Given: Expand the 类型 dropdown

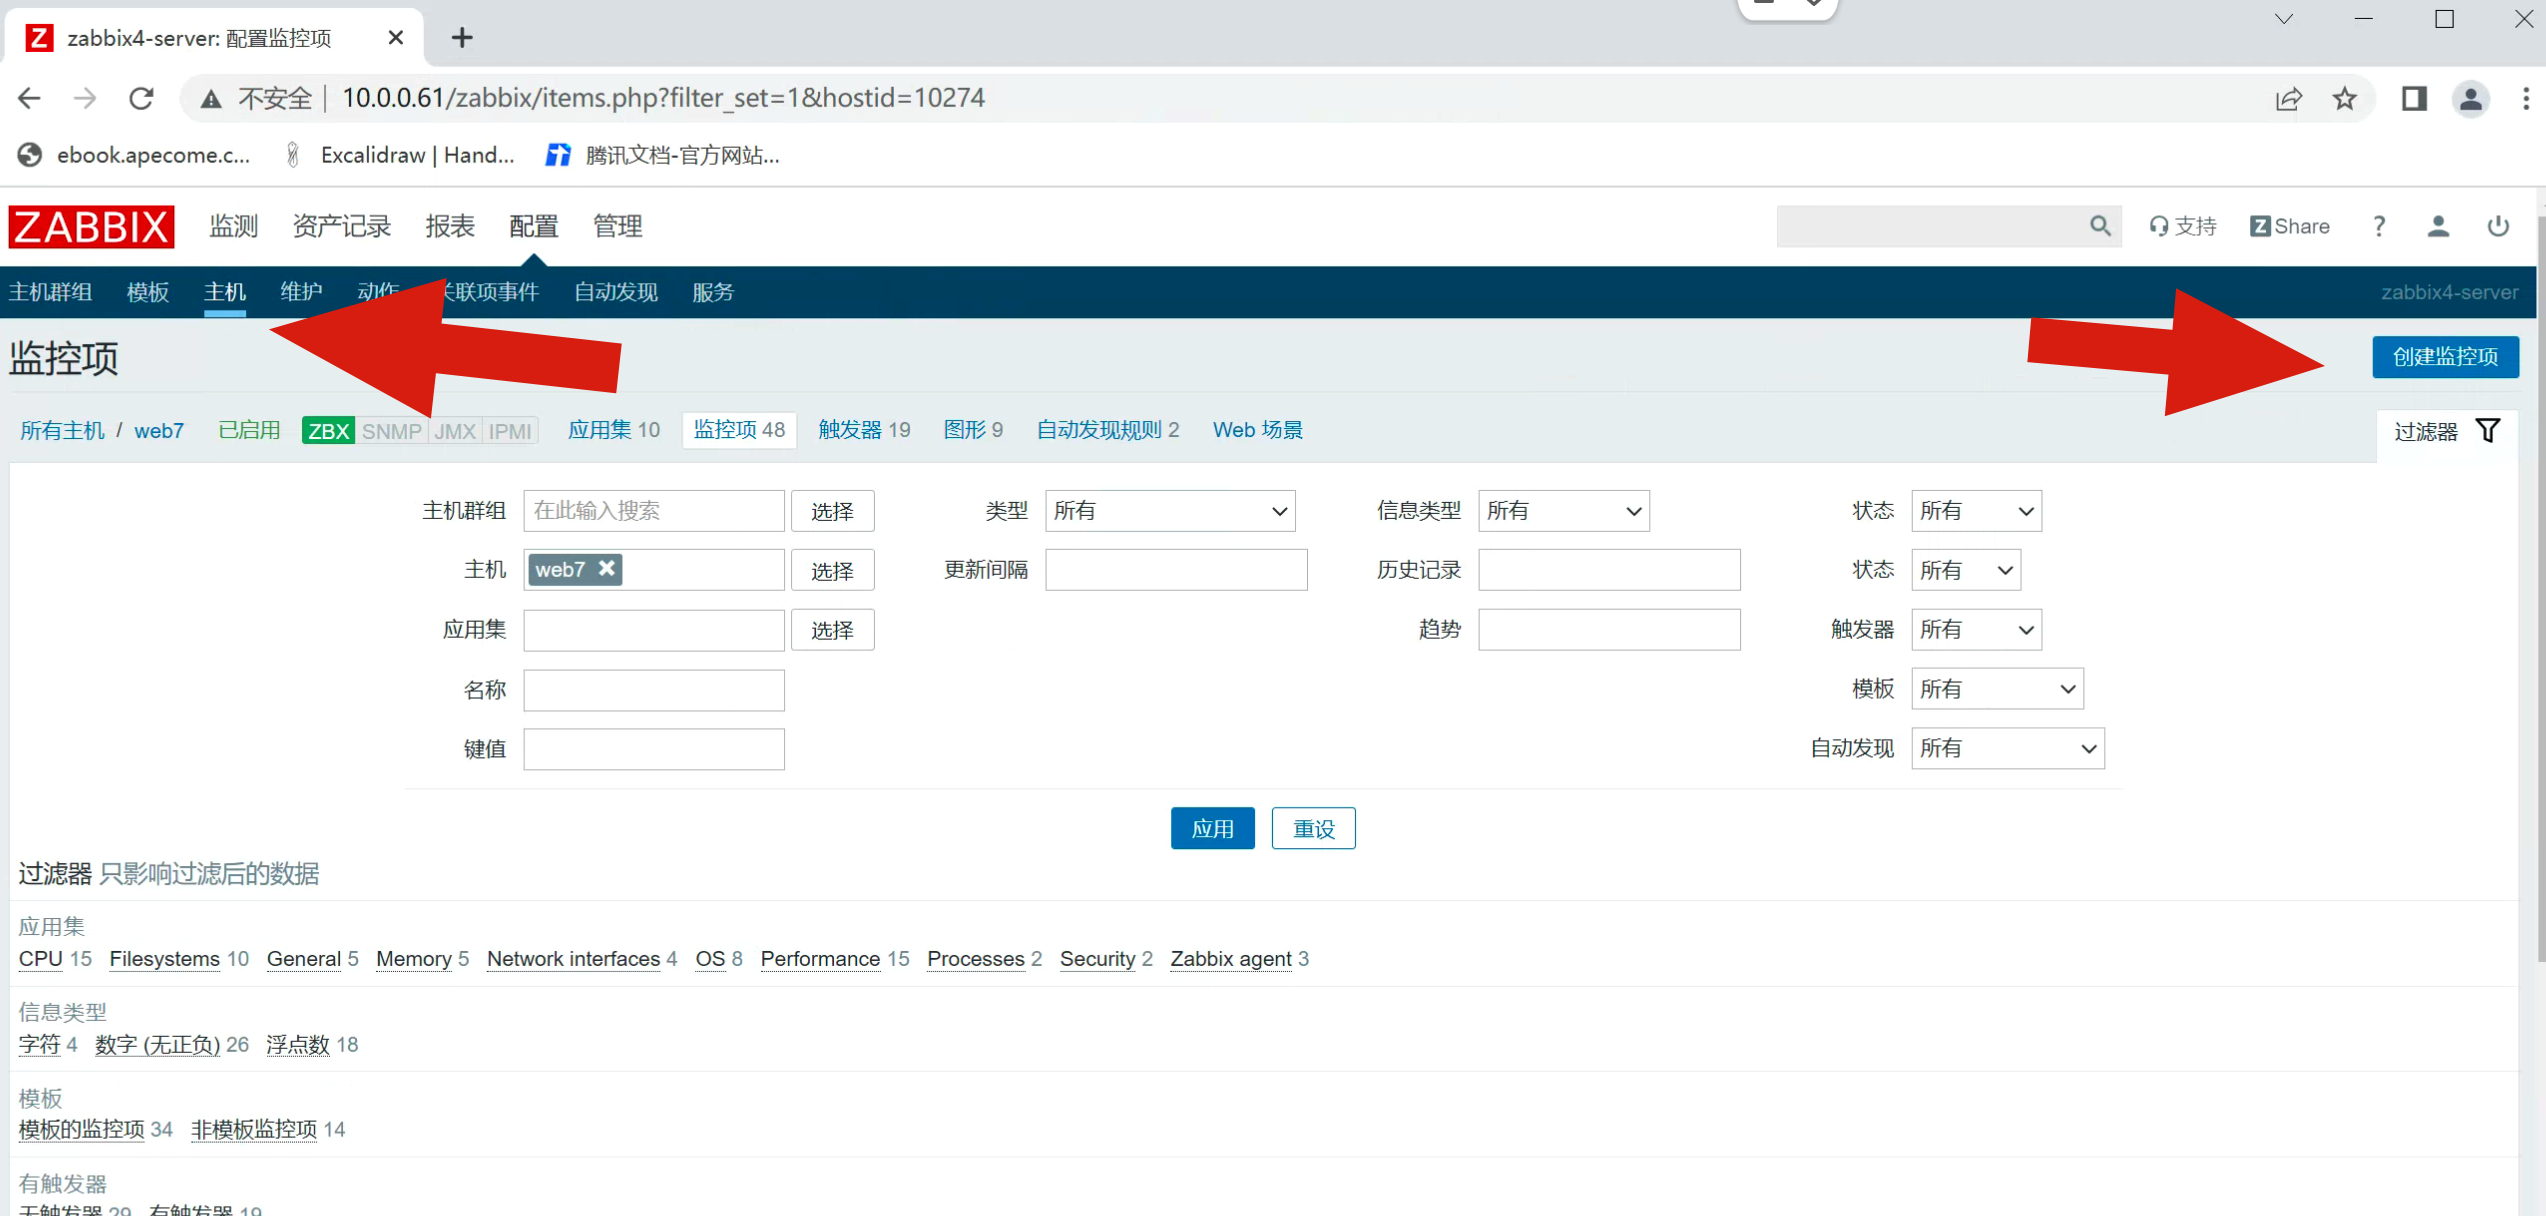Looking at the screenshot, I should 1169,511.
